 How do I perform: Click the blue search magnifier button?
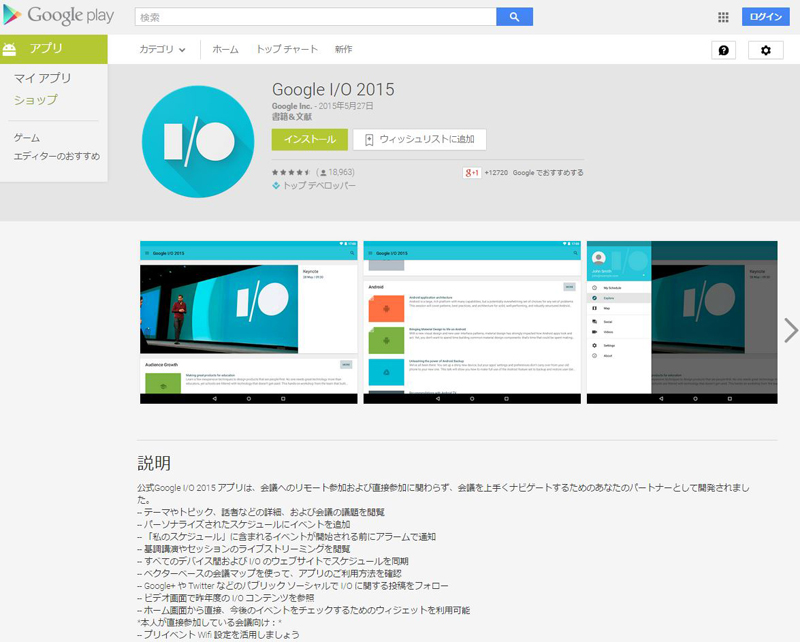point(514,17)
